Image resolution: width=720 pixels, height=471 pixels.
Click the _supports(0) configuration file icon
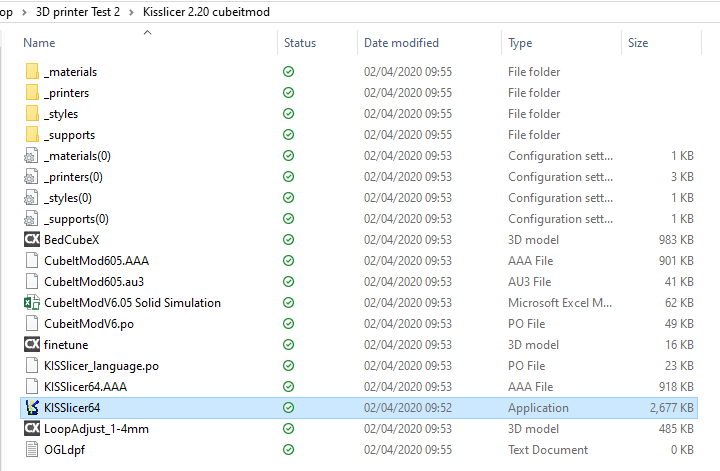(x=31, y=219)
